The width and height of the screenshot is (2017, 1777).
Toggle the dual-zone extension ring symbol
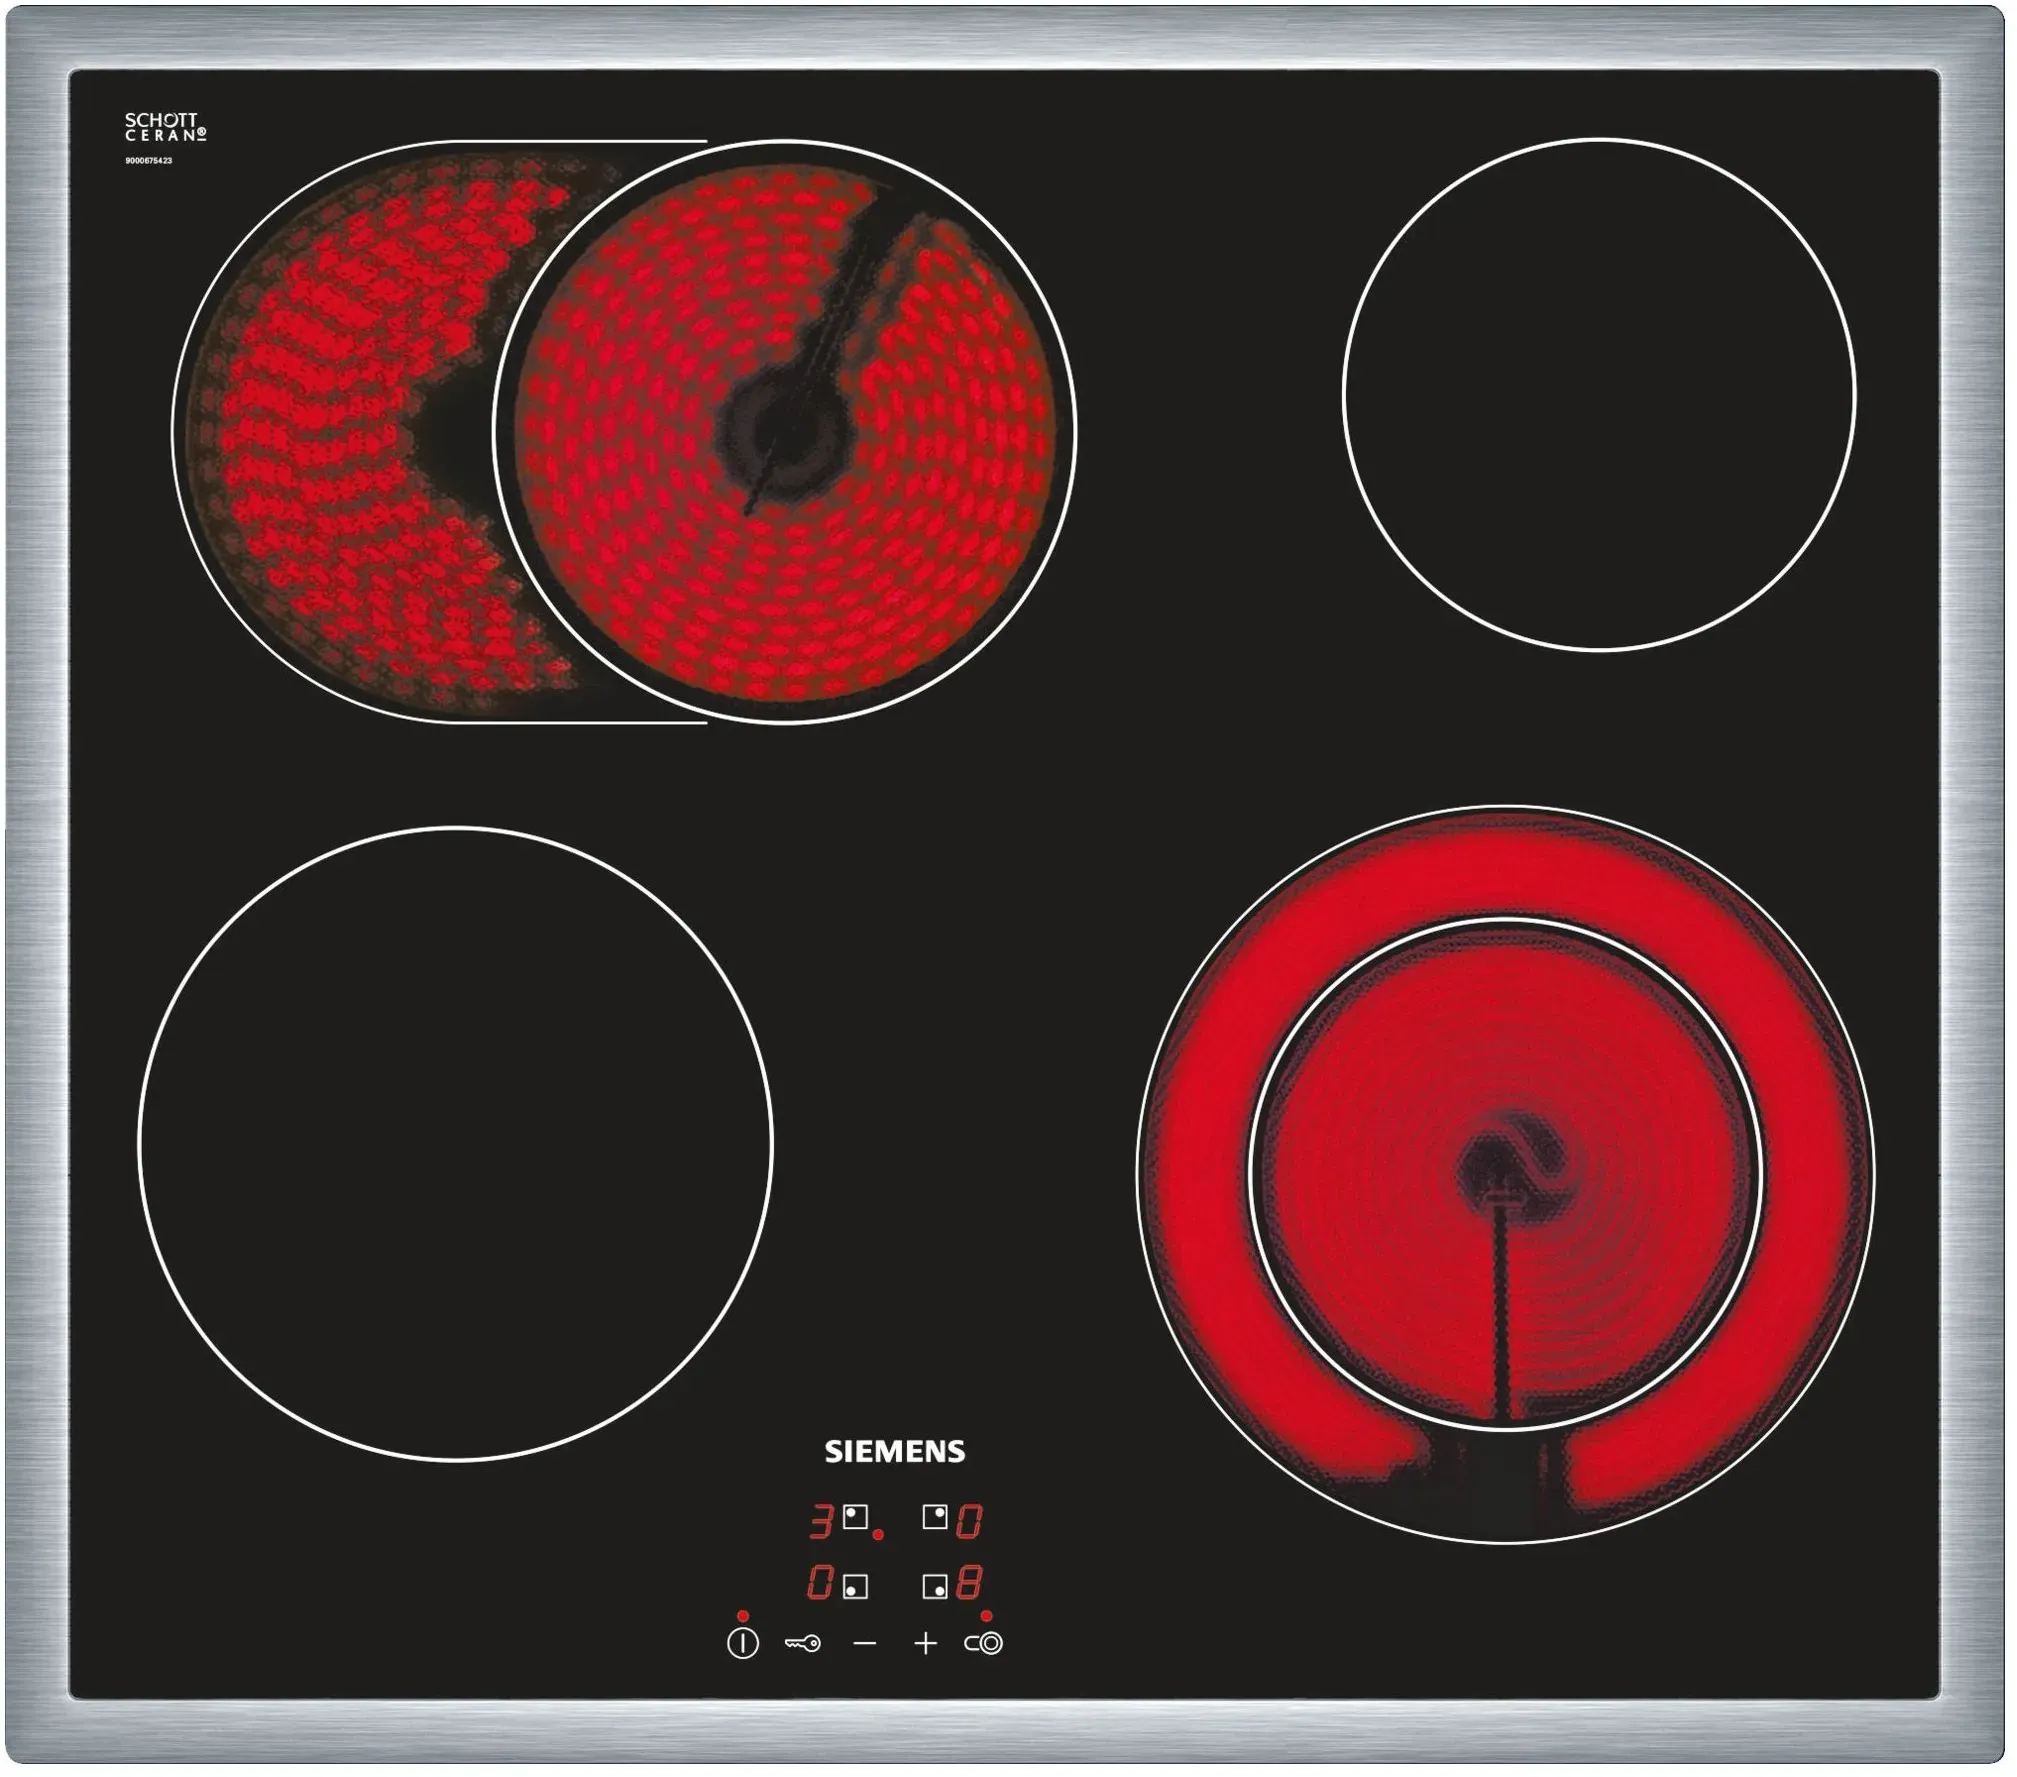click(x=983, y=1643)
